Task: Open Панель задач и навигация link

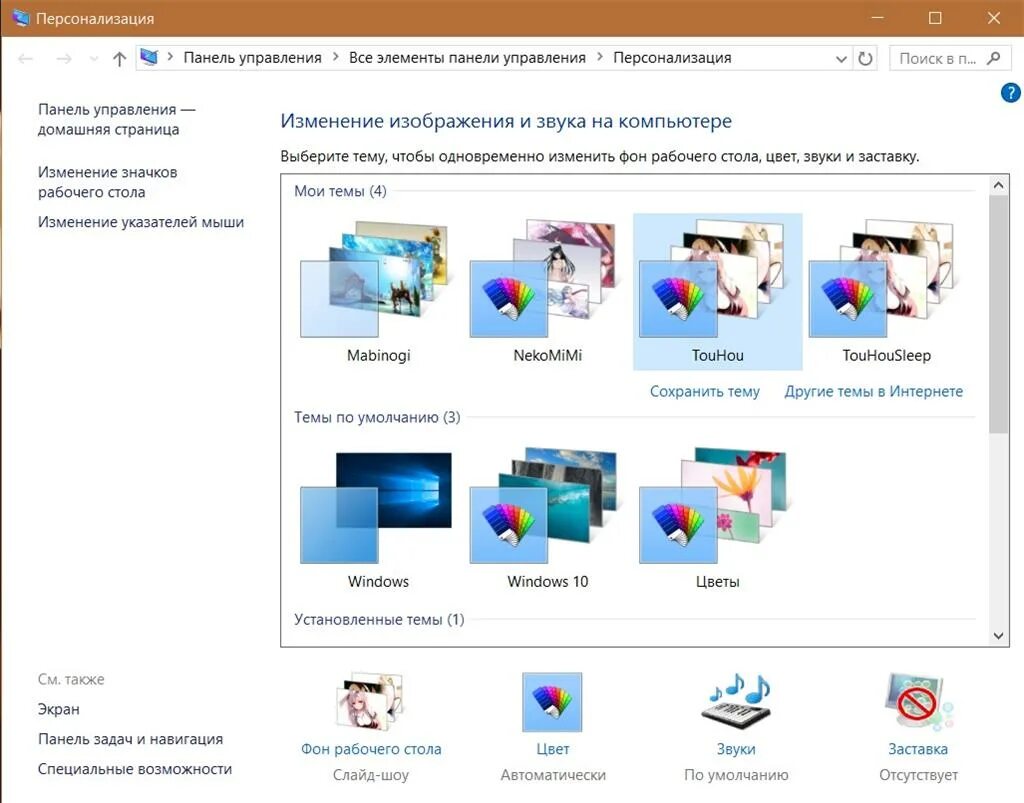Action: coord(131,739)
